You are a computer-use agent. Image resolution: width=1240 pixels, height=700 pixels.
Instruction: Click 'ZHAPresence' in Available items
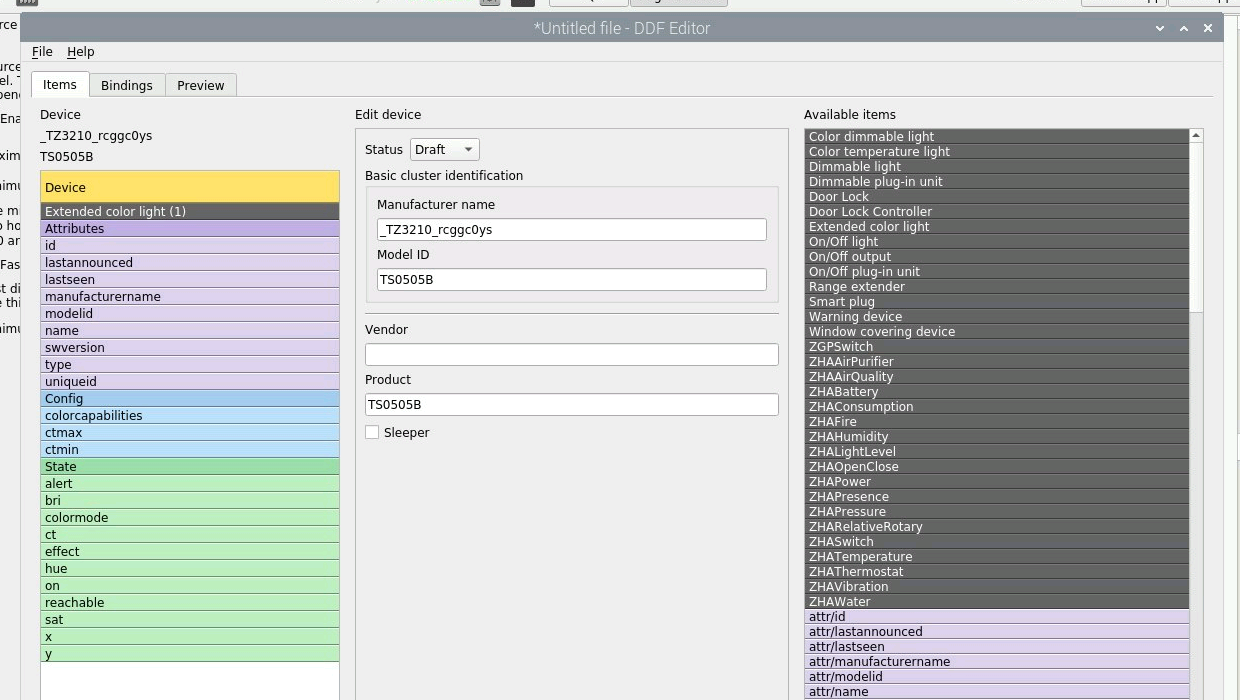point(997,497)
